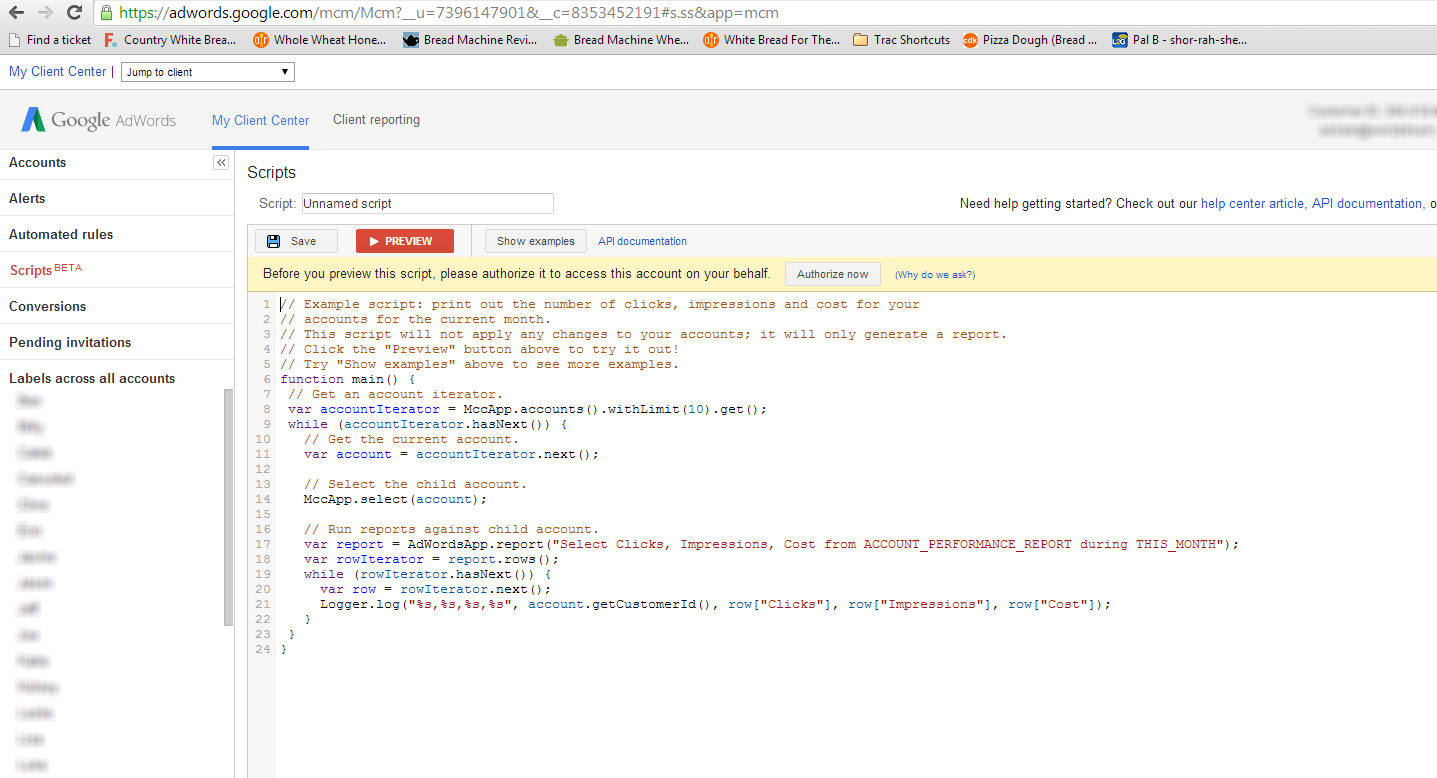The width and height of the screenshot is (1437, 778).
Task: Click the 'var account = accountIterator.next();' line
Action: coord(451,454)
